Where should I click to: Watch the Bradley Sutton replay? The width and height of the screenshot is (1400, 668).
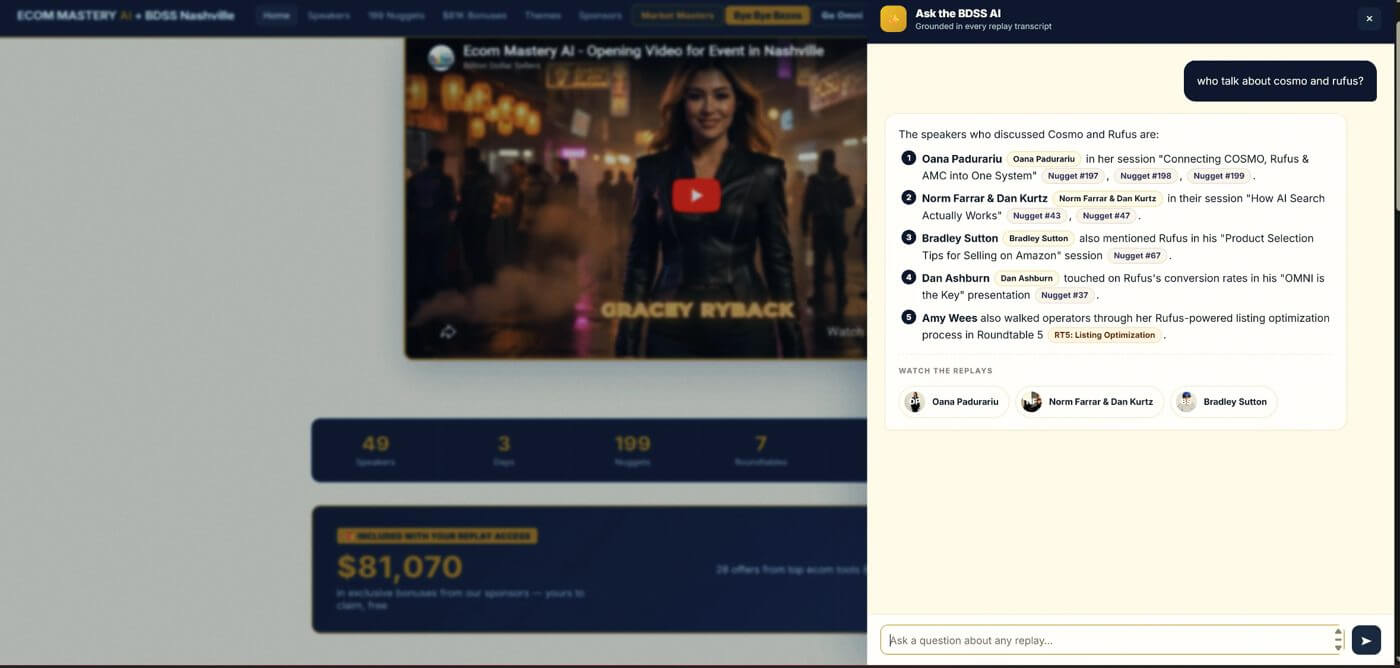click(x=1223, y=402)
